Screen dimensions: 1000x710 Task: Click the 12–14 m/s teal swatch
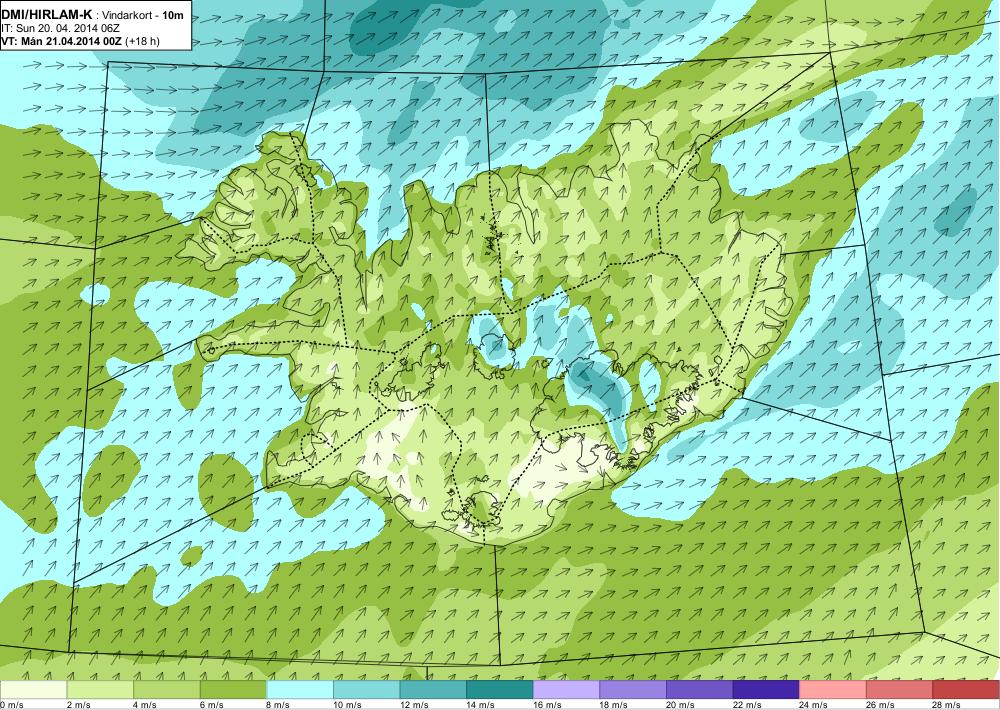[x=433, y=690]
